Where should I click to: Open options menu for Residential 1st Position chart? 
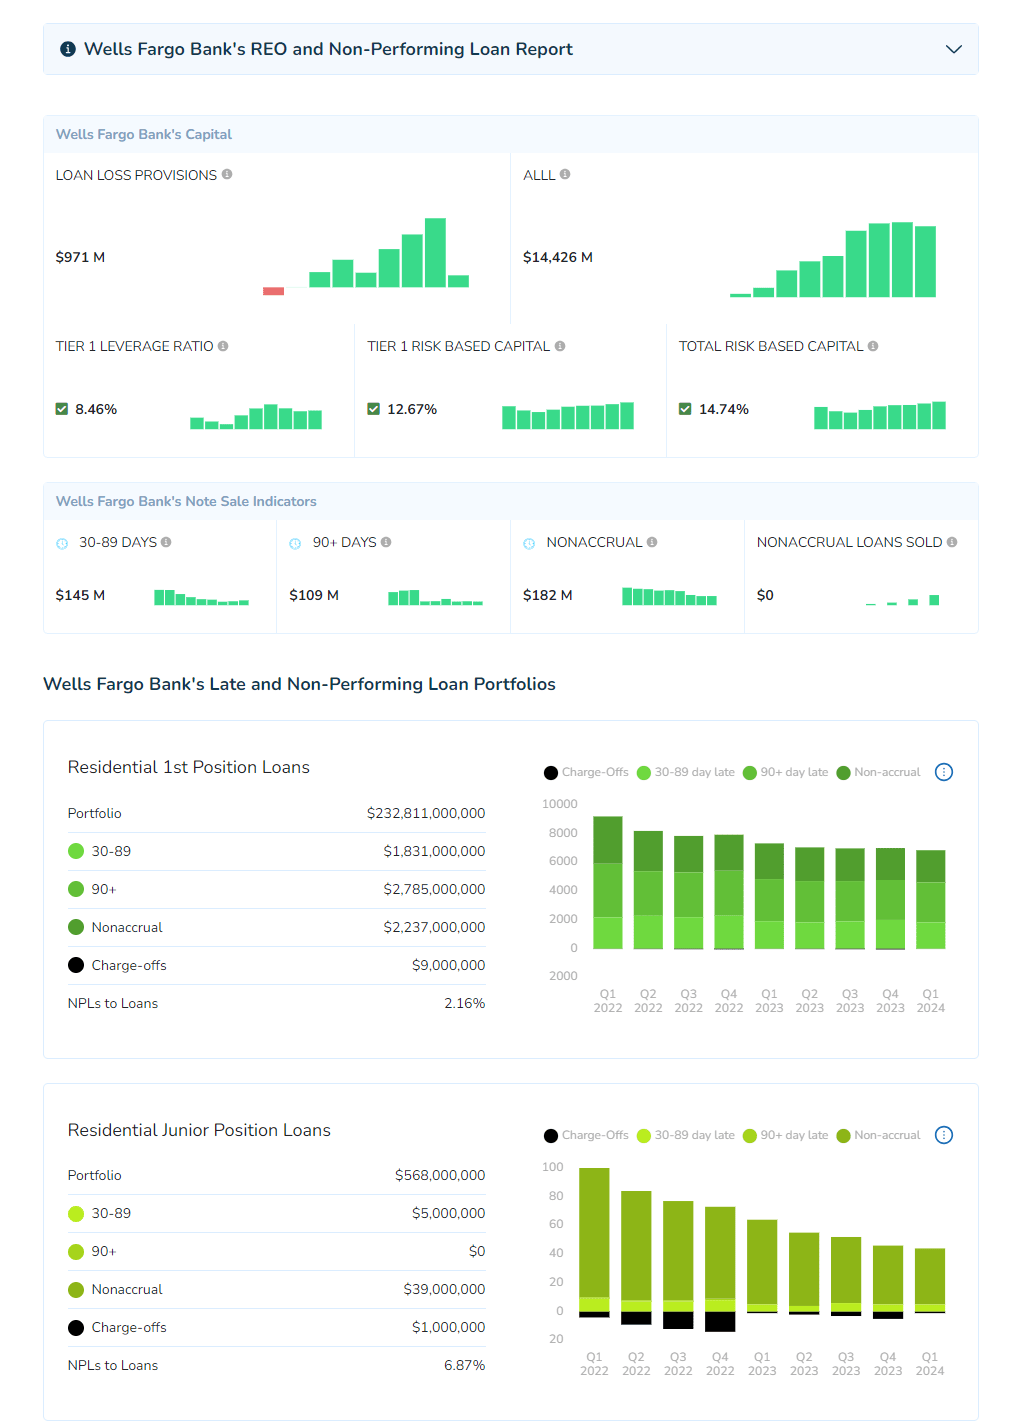point(944,772)
